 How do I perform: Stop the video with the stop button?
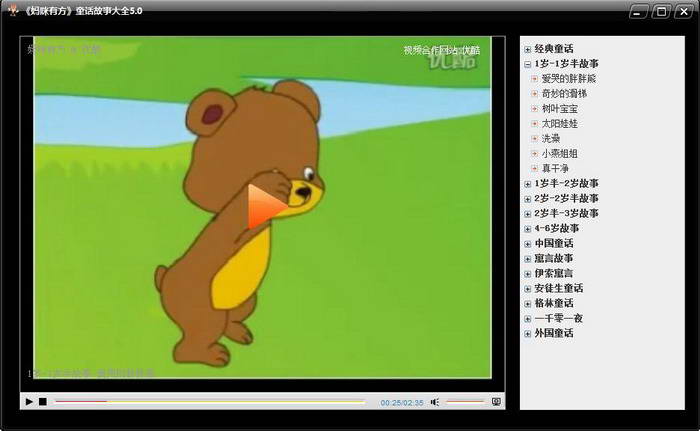[43, 402]
